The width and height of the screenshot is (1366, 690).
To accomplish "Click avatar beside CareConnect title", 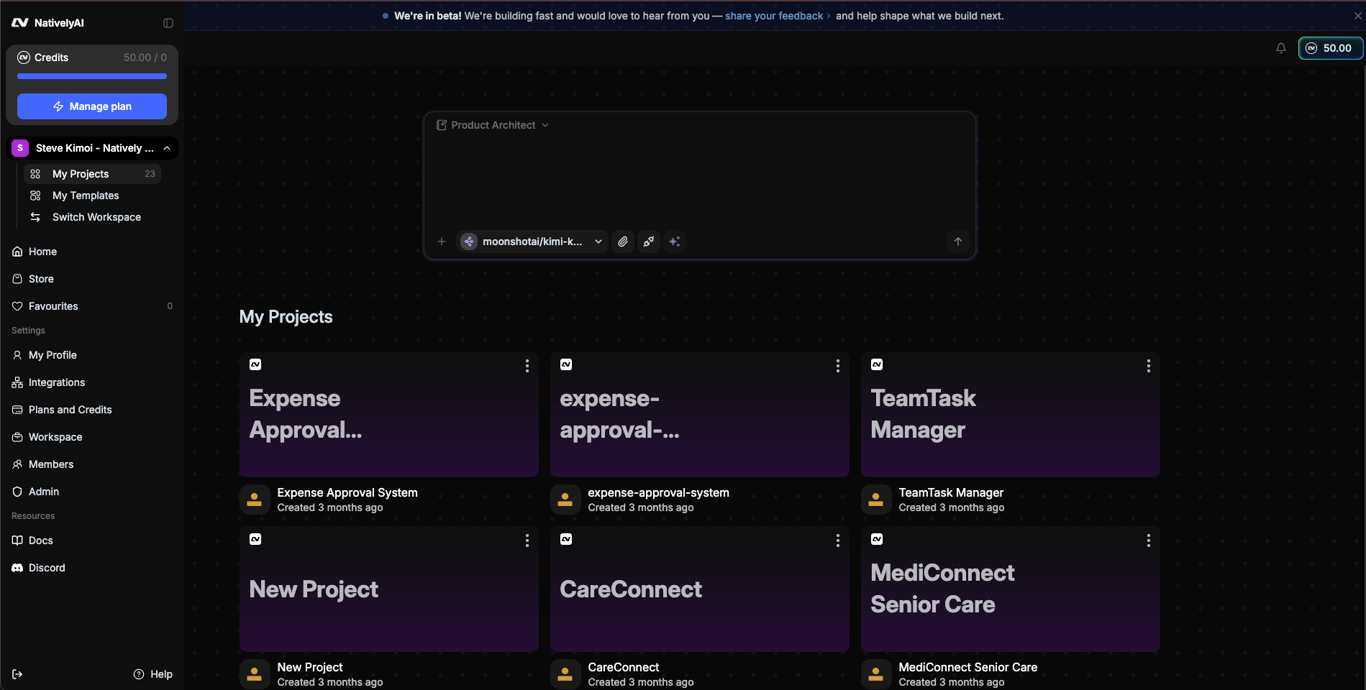I will (x=565, y=674).
